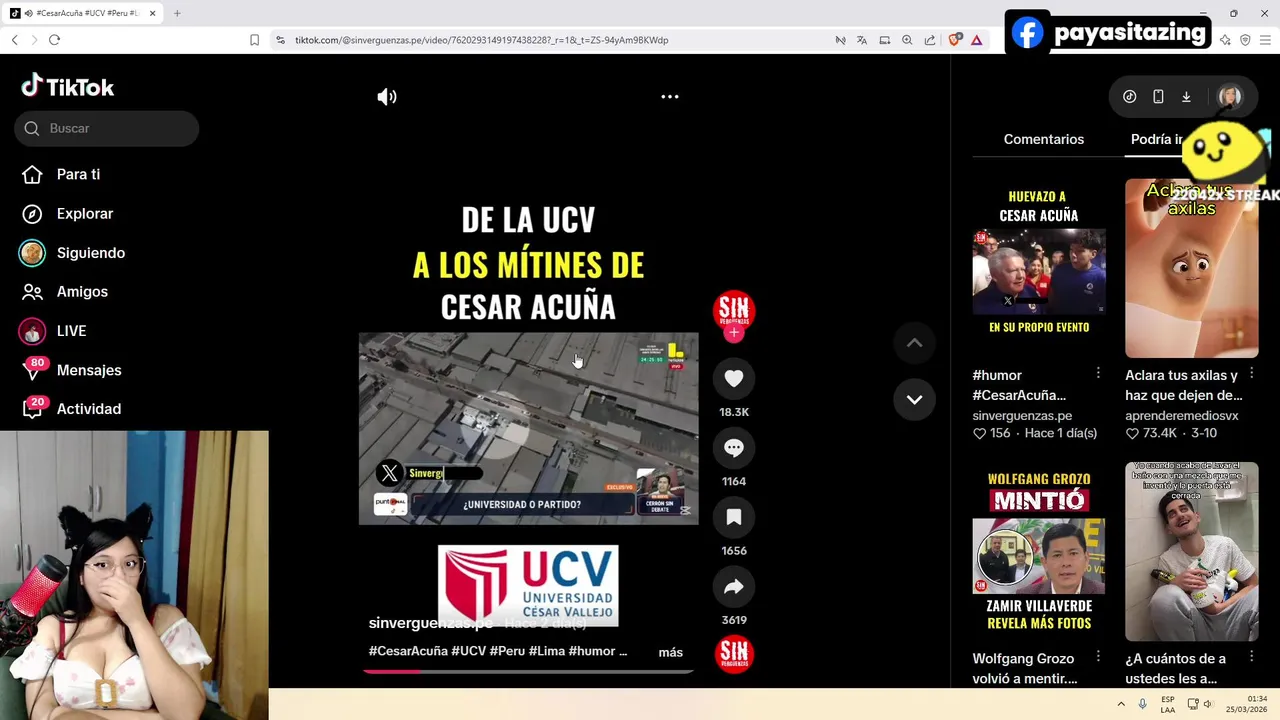Open options for 'Wolfgang Grozo volvió' video
Viewport: 1280px width, 720px height.
pos(1098,657)
